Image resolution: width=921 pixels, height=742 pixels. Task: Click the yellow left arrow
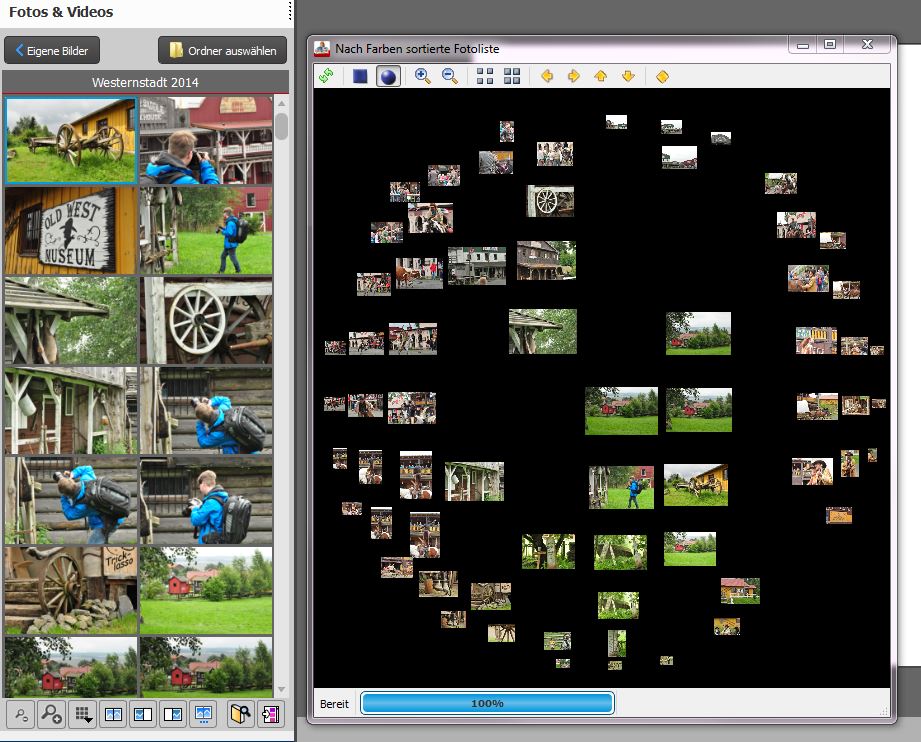pos(546,76)
